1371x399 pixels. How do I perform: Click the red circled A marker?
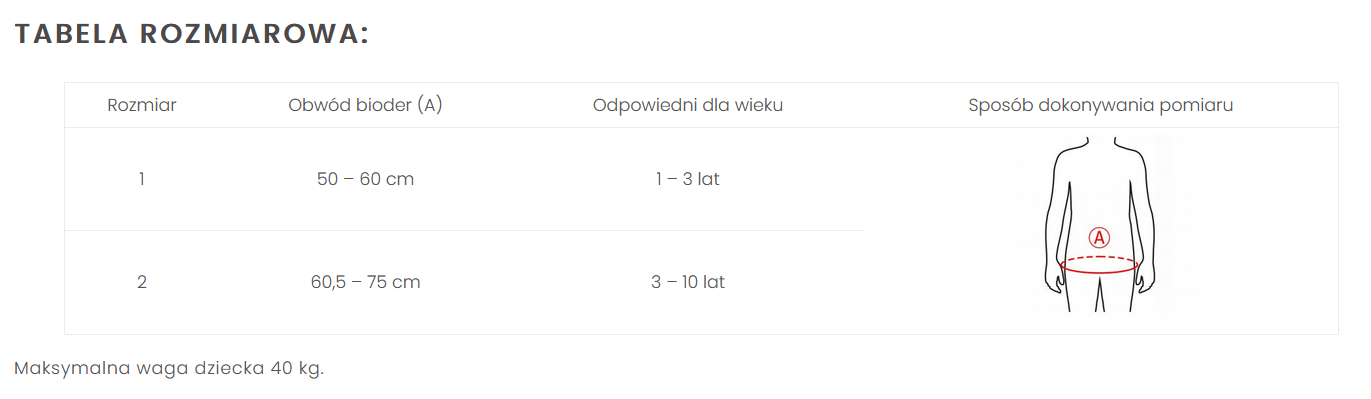click(x=1099, y=237)
